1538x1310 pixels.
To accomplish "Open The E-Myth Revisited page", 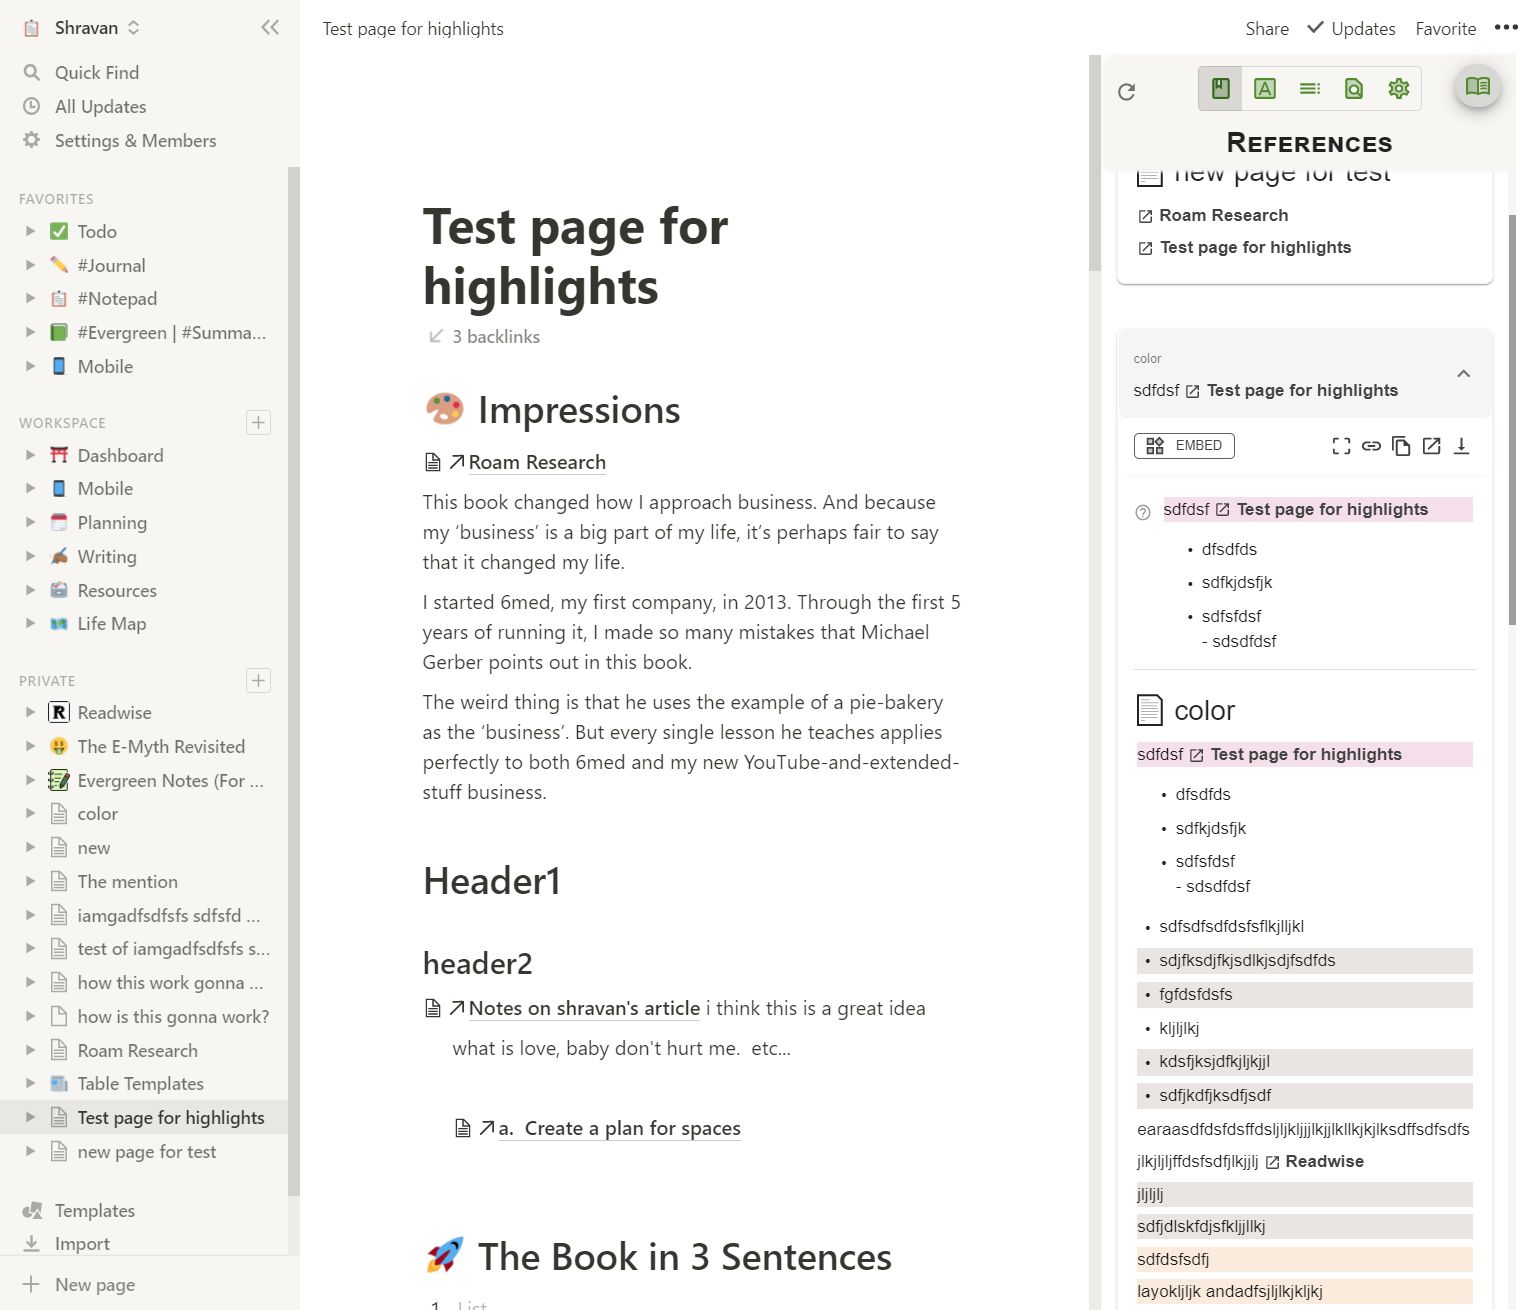I will pyautogui.click(x=161, y=747).
